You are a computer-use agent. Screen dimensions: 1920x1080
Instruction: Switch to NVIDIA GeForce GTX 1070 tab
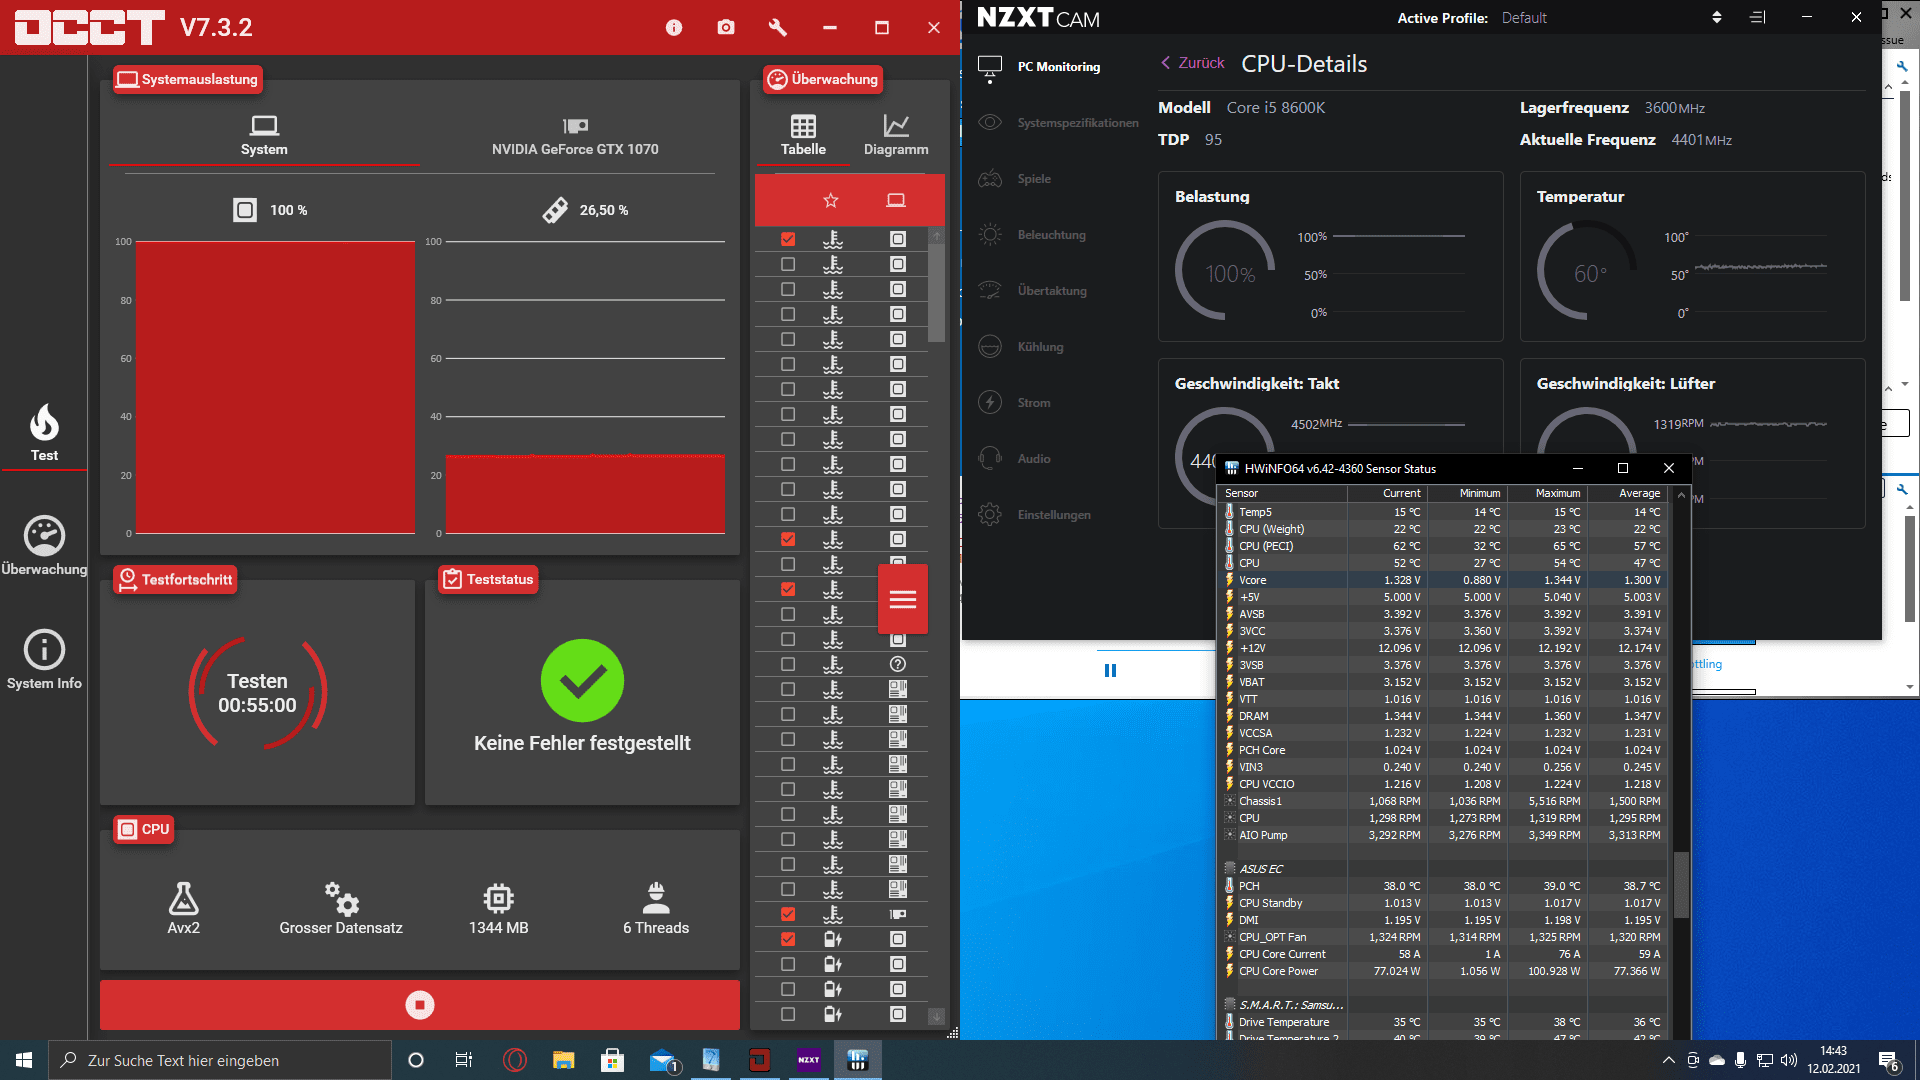[575, 136]
